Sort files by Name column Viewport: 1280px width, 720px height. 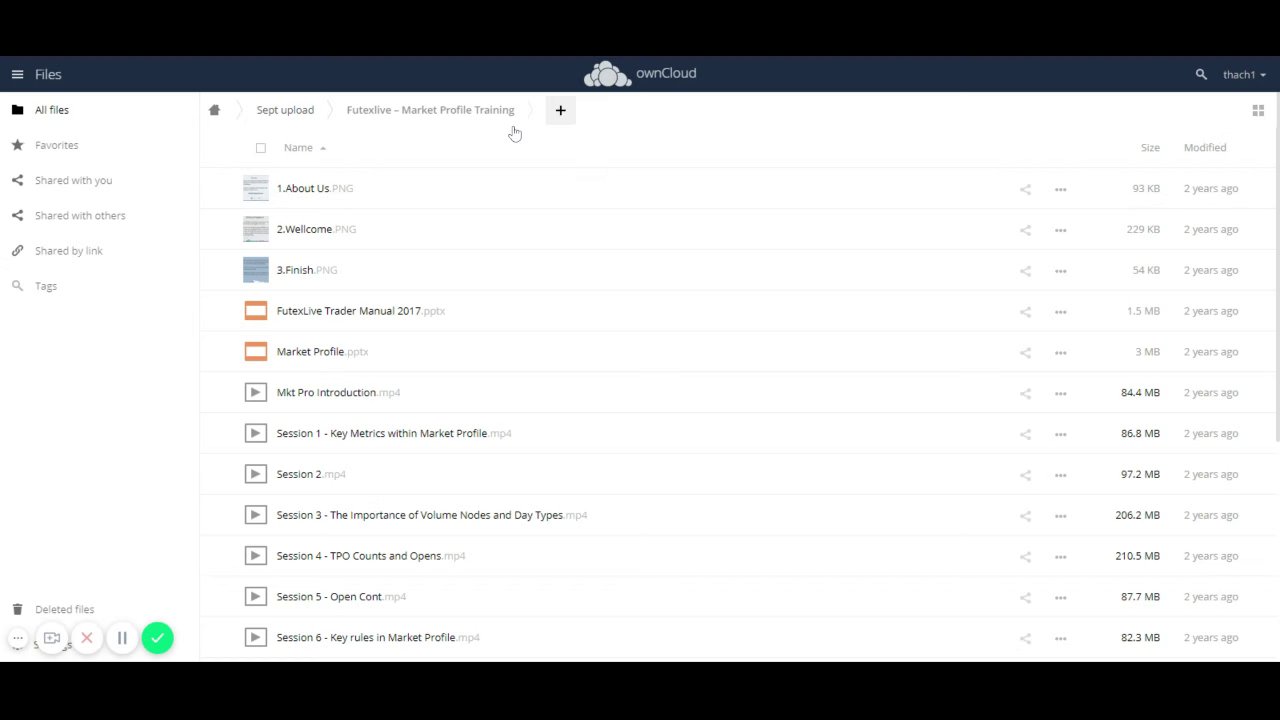coord(298,147)
